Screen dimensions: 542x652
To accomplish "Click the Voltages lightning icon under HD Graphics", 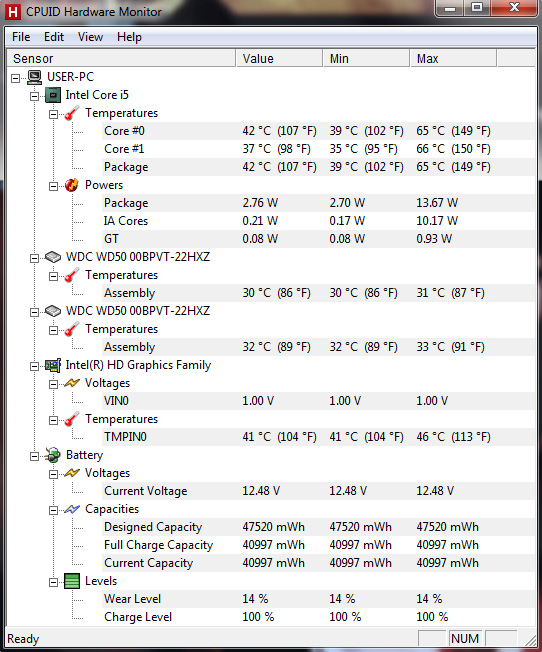I will click(x=72, y=383).
